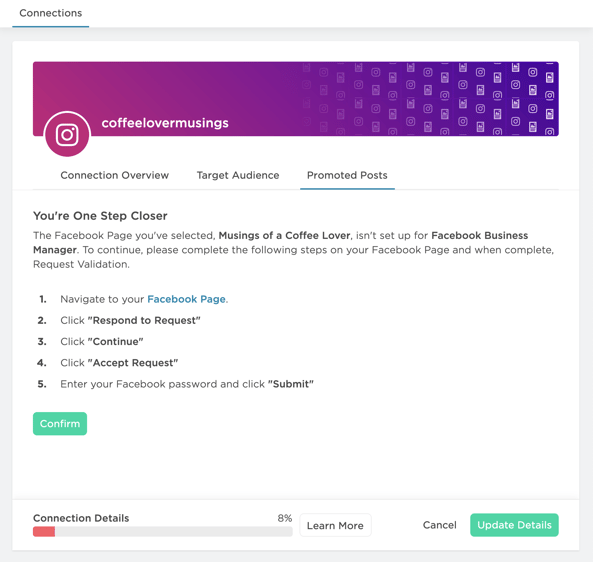The height and width of the screenshot is (562, 593).
Task: Open the Connections tab
Action: pos(51,13)
